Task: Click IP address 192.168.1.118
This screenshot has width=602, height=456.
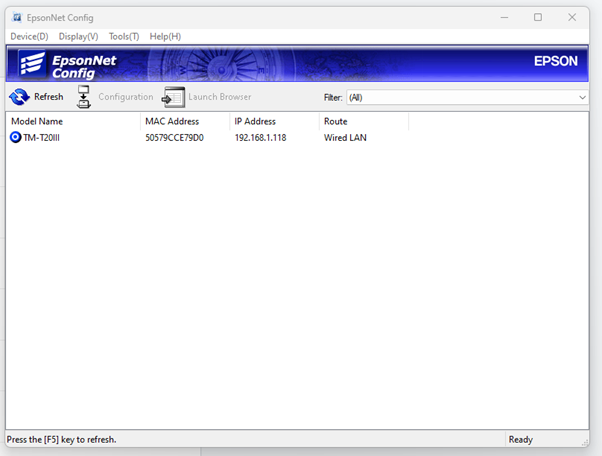Action: pos(260,137)
